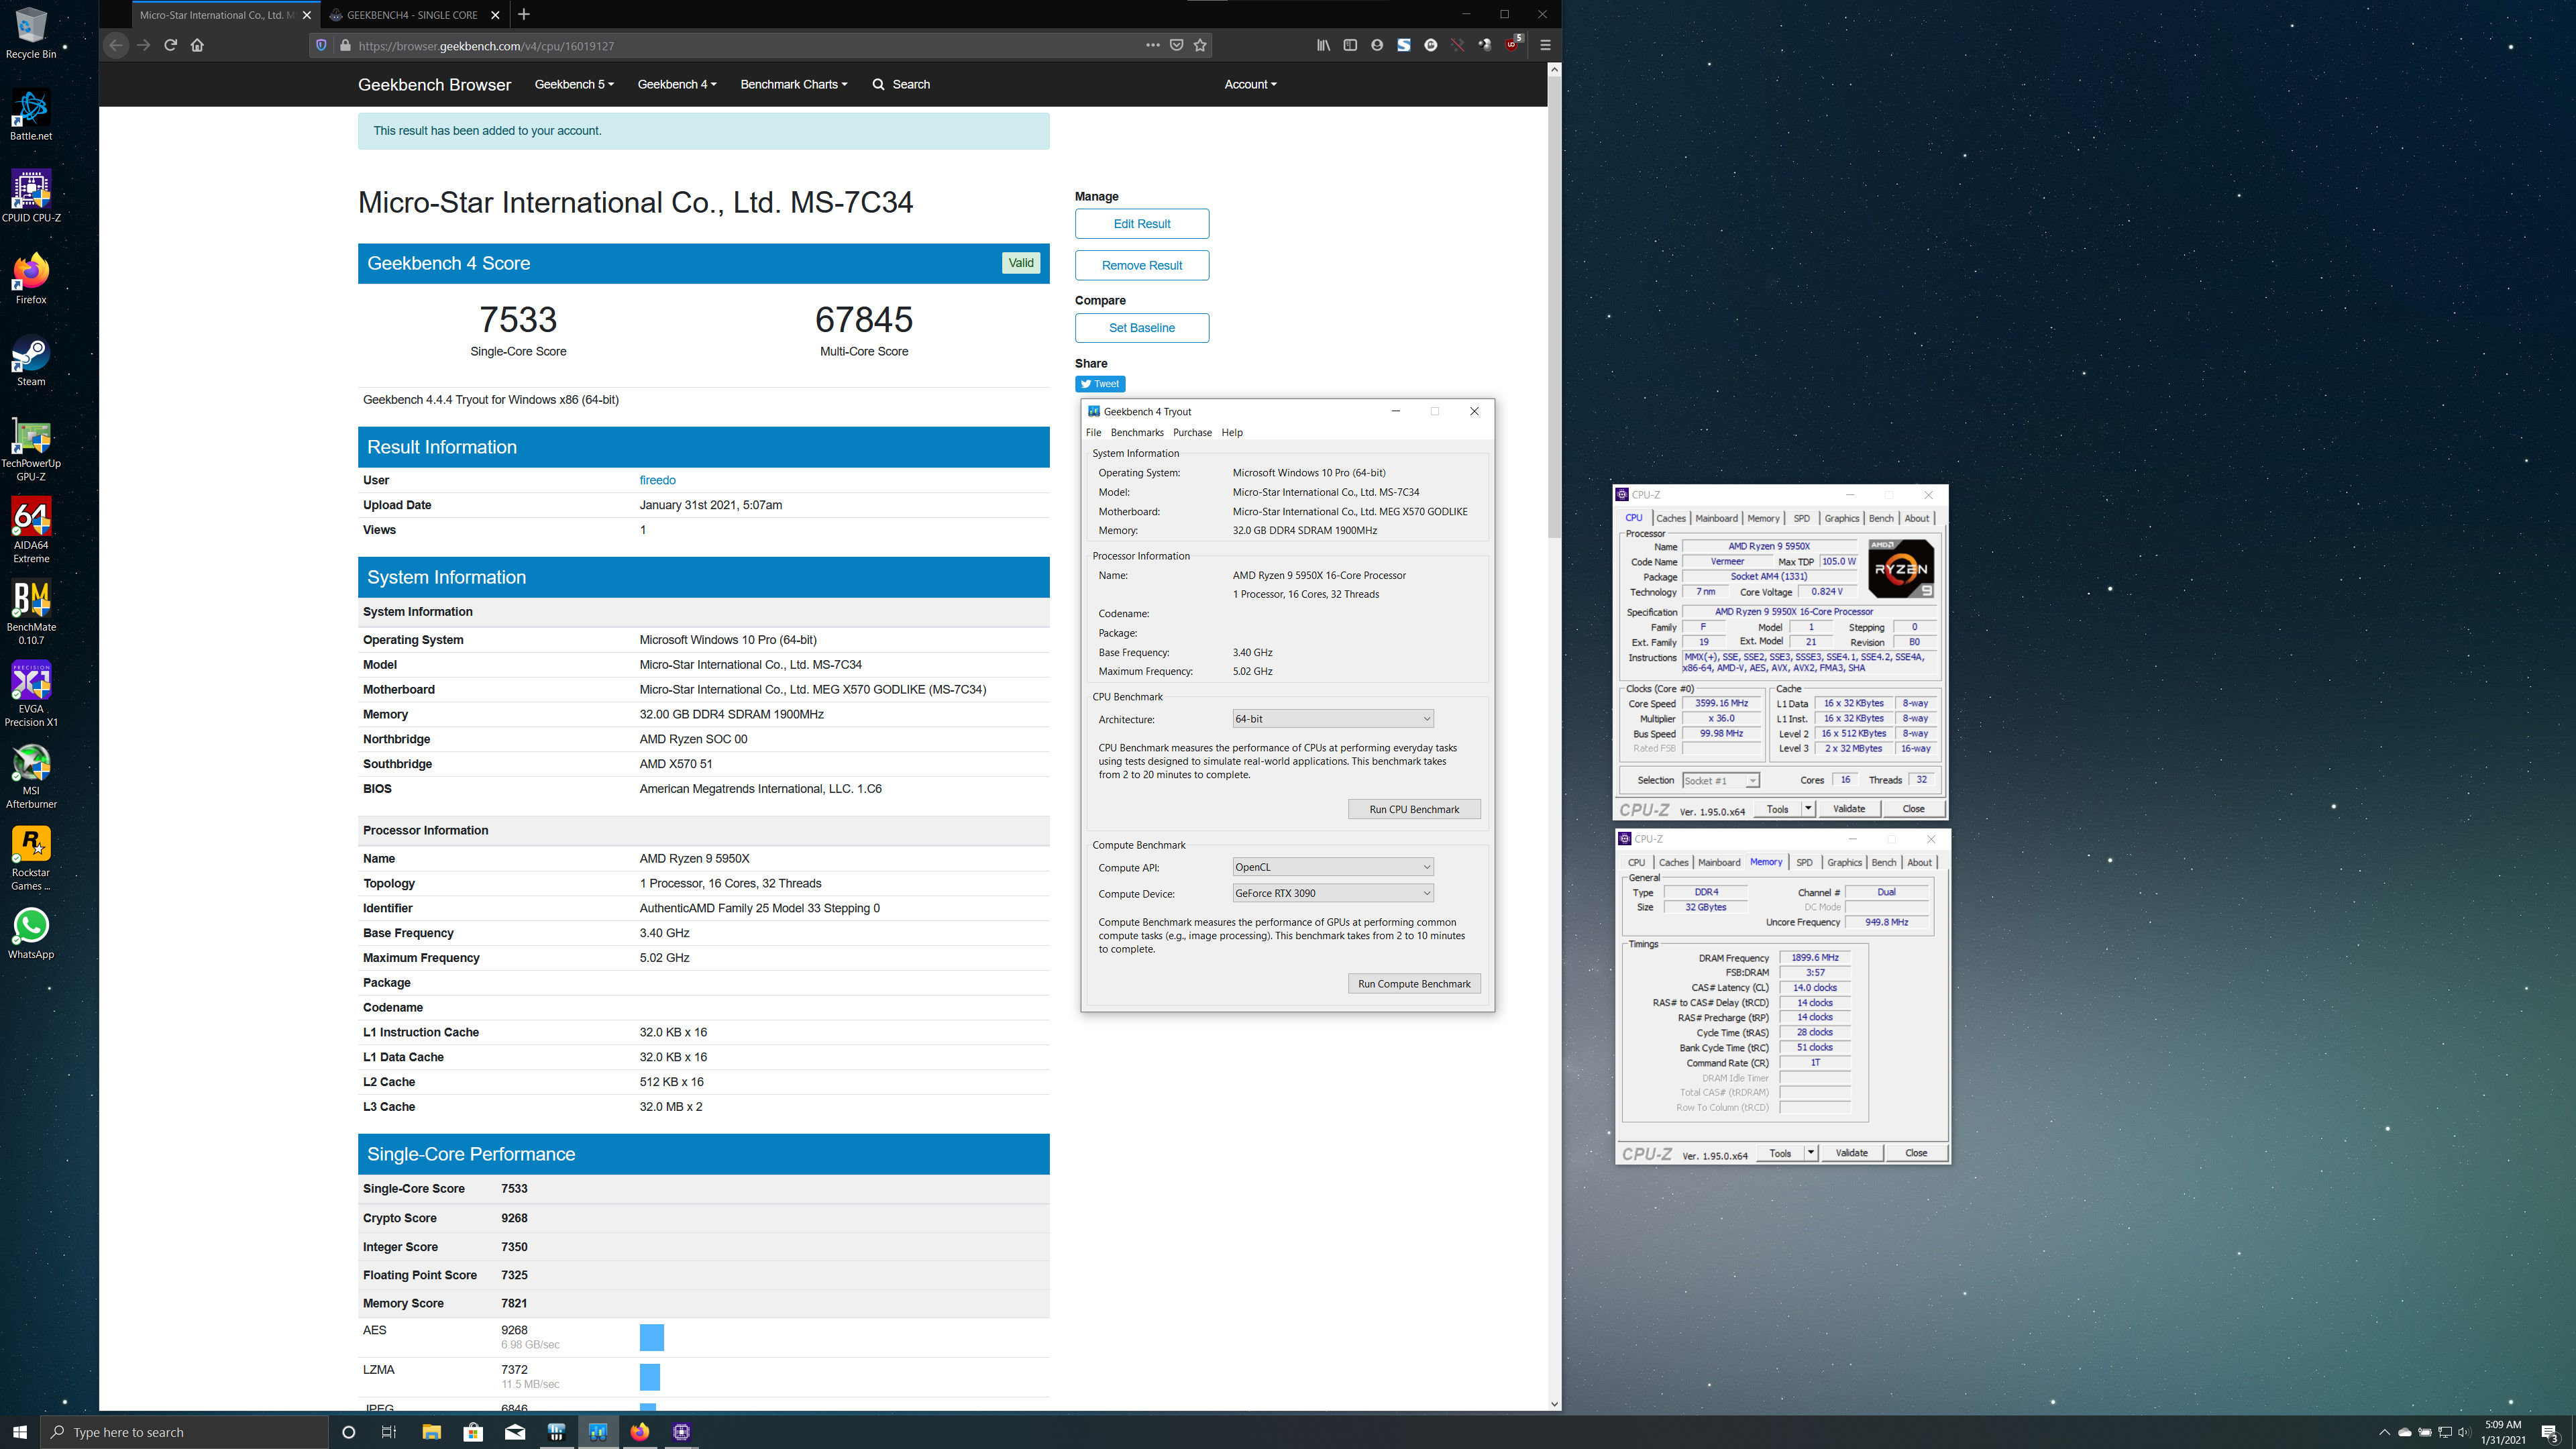Save page to Pocket

click(1176, 45)
